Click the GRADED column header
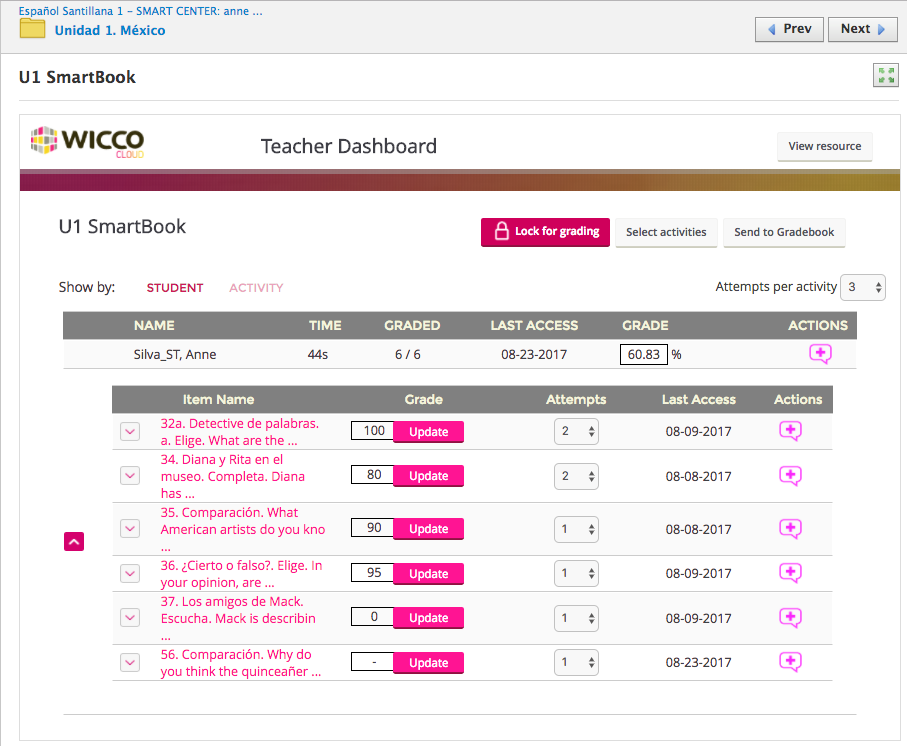The image size is (907, 746). (412, 326)
